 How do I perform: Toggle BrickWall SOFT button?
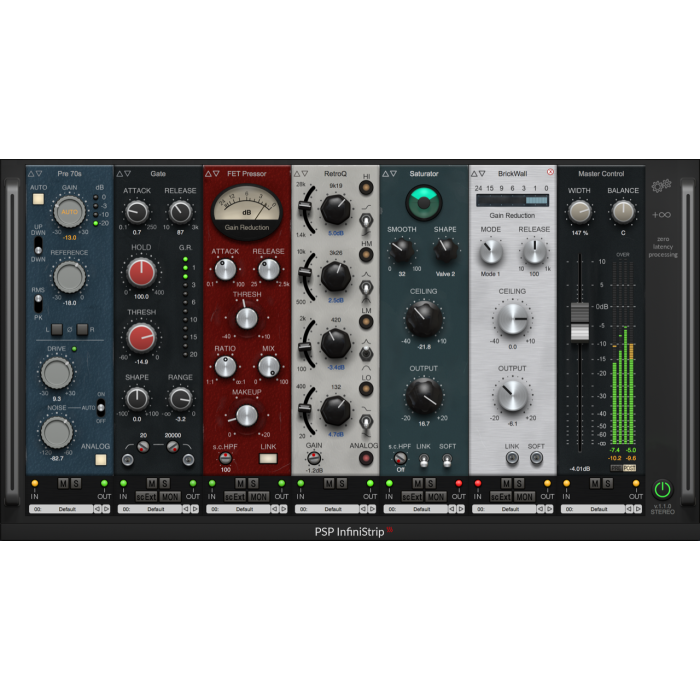[x=536, y=458]
